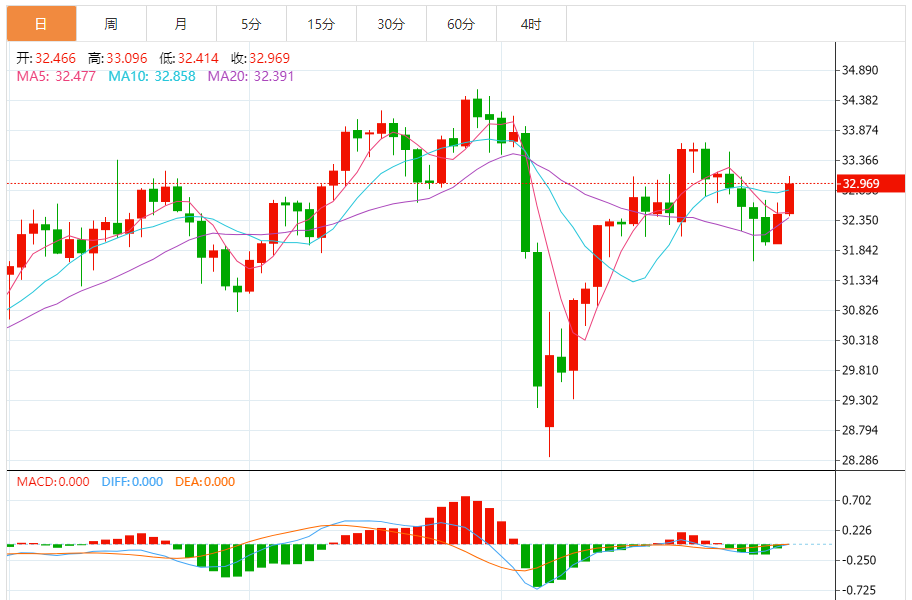912x600 pixels.
Task: Click the 31.334 price axis label
Action: pyautogui.click(x=860, y=280)
